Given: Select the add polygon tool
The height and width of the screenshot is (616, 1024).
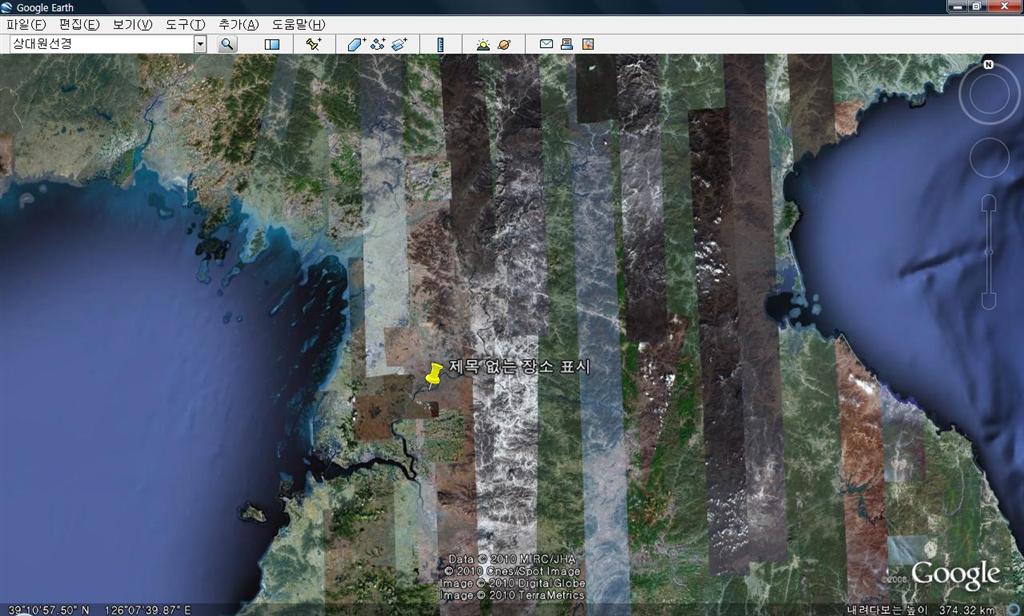Looking at the screenshot, I should (356, 44).
